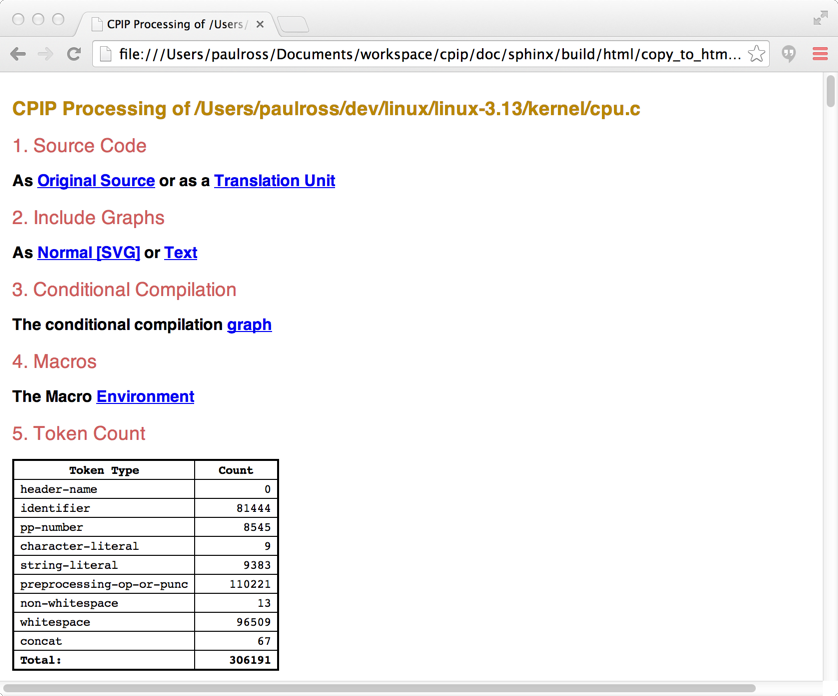
Task: Click the '1. Source Code' heading
Action: click(x=79, y=145)
